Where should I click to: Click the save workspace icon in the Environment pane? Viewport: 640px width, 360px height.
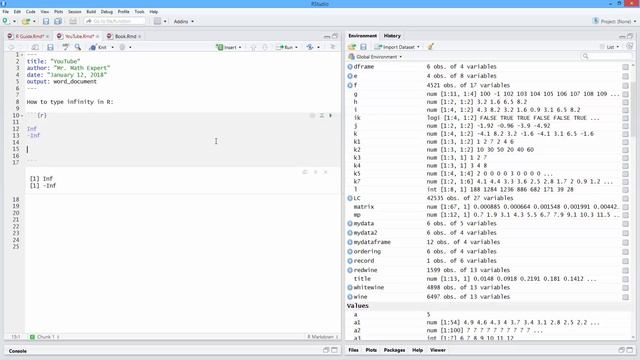[x=363, y=47]
